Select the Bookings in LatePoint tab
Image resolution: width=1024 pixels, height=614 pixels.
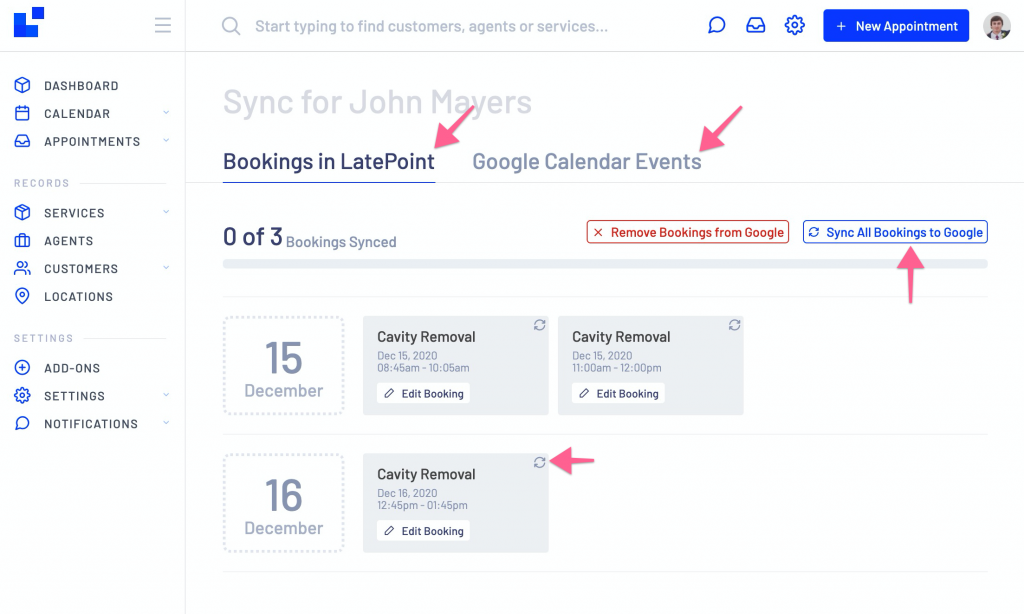click(328, 161)
